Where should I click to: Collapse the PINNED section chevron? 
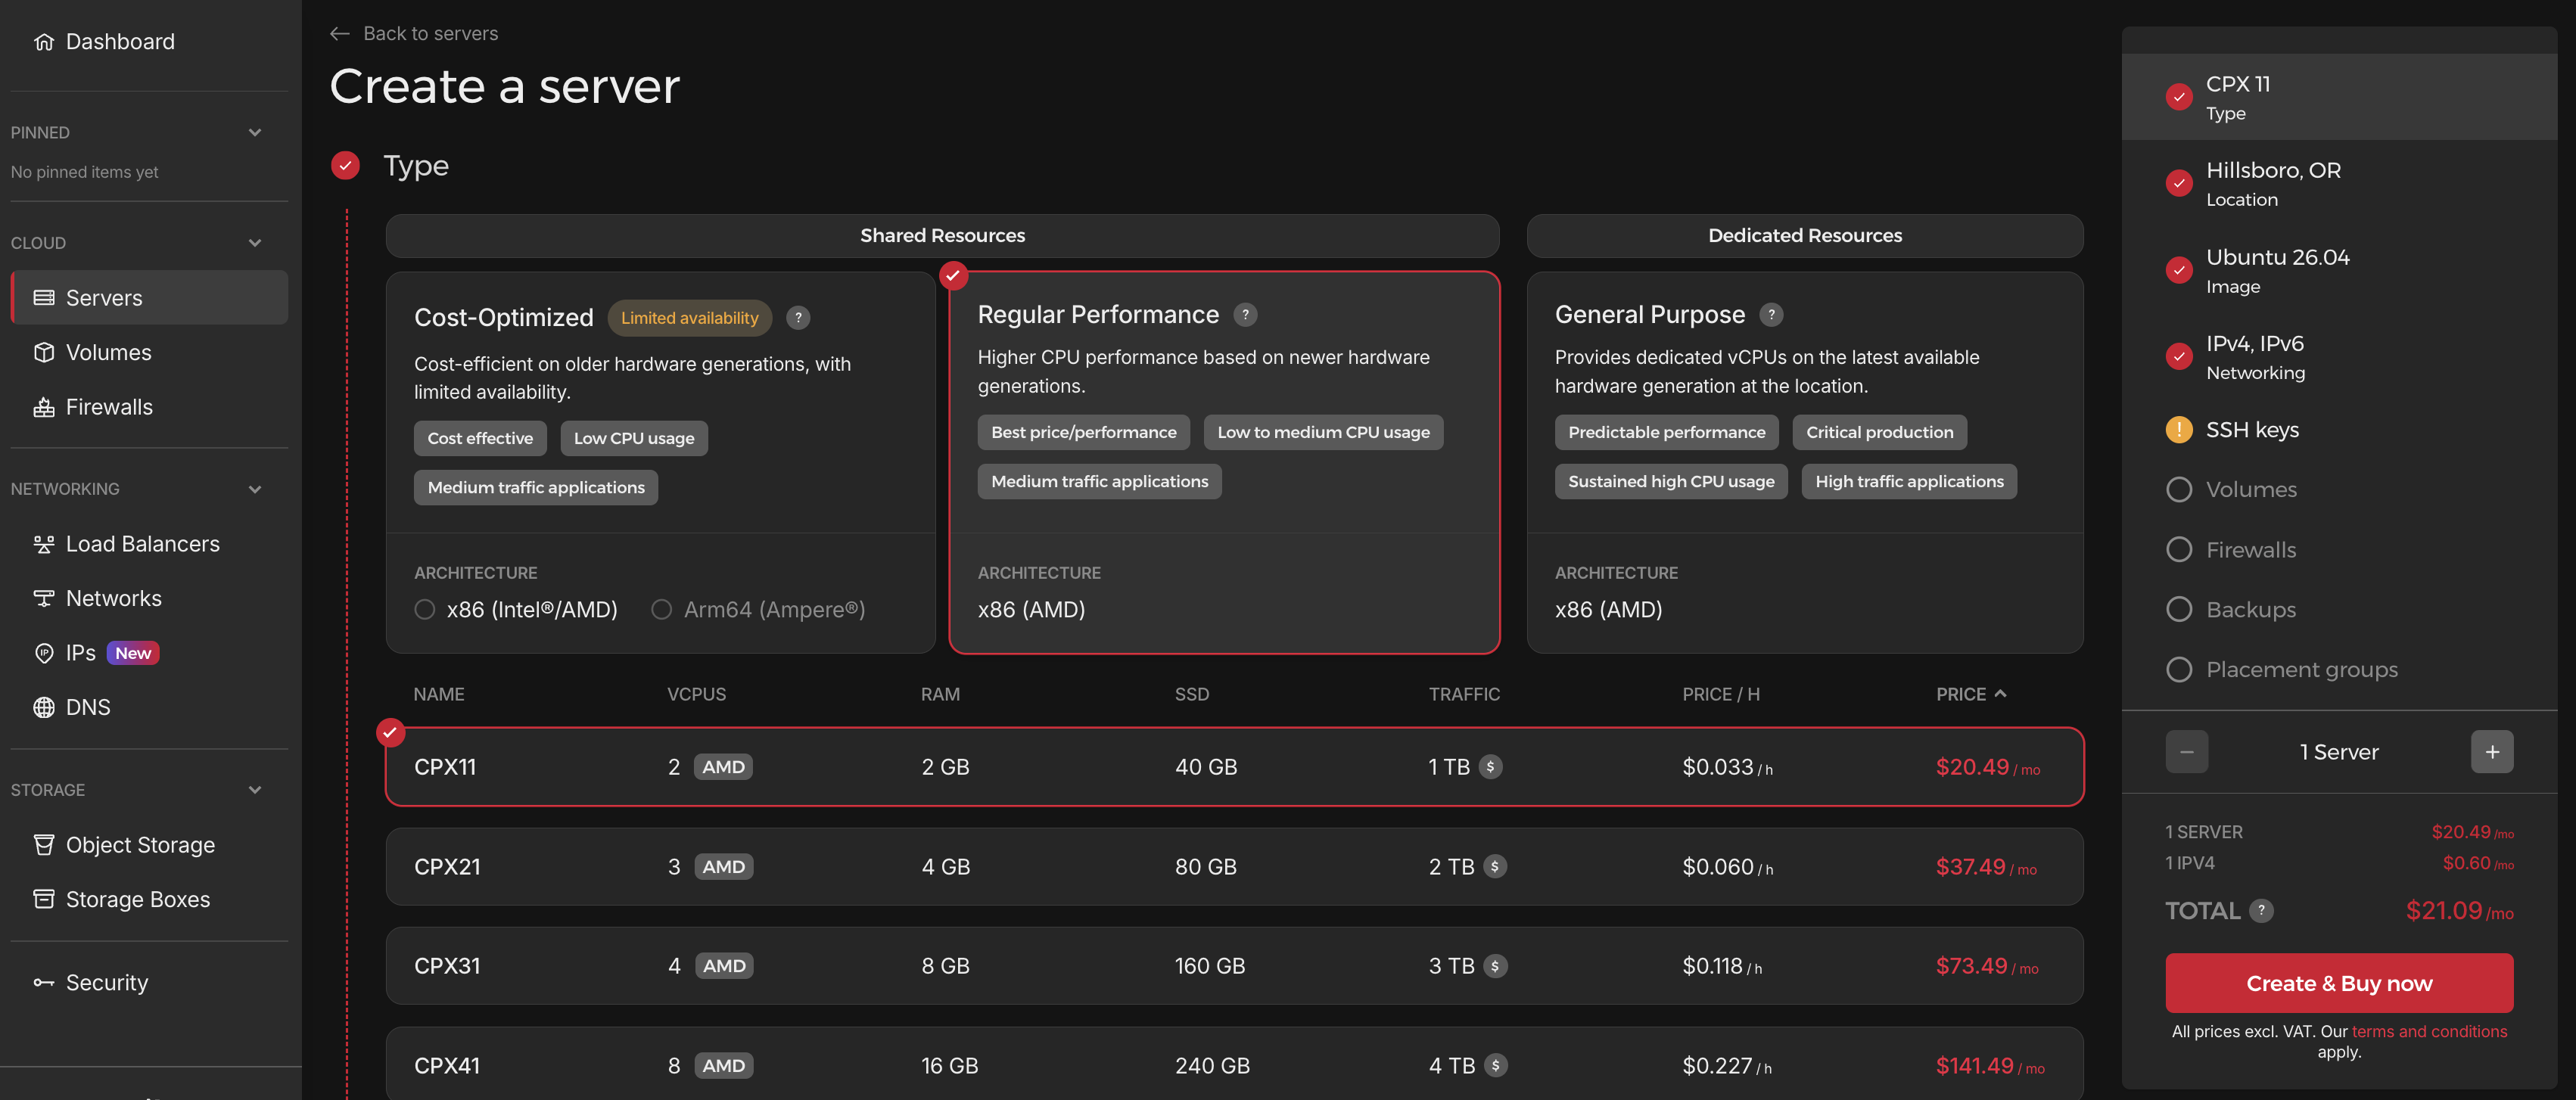(255, 133)
